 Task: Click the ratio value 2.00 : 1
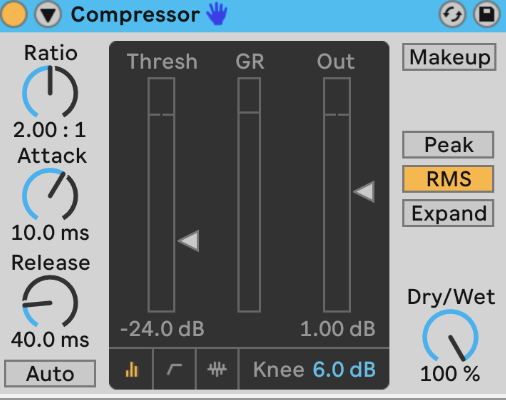coord(49,130)
